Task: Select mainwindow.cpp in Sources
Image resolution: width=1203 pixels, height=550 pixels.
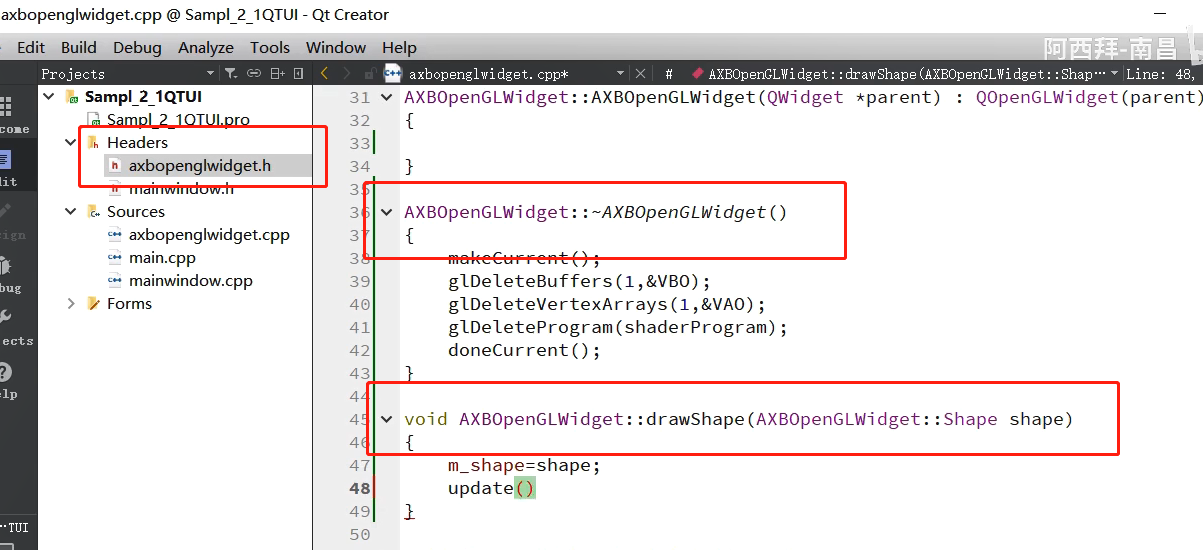Action: (191, 280)
